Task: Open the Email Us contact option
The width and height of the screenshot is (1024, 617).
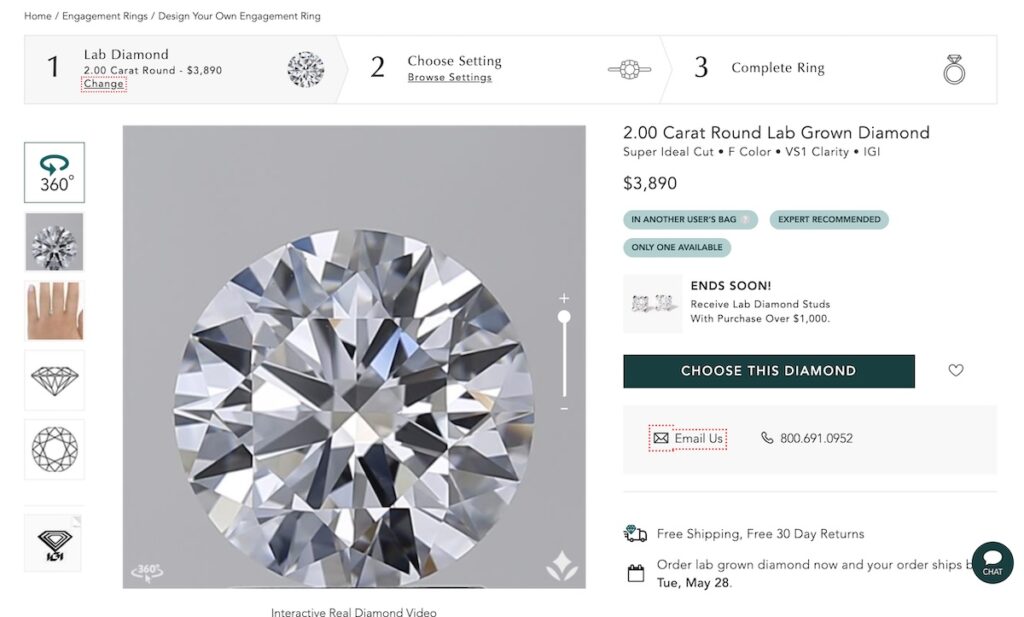Action: pos(688,438)
